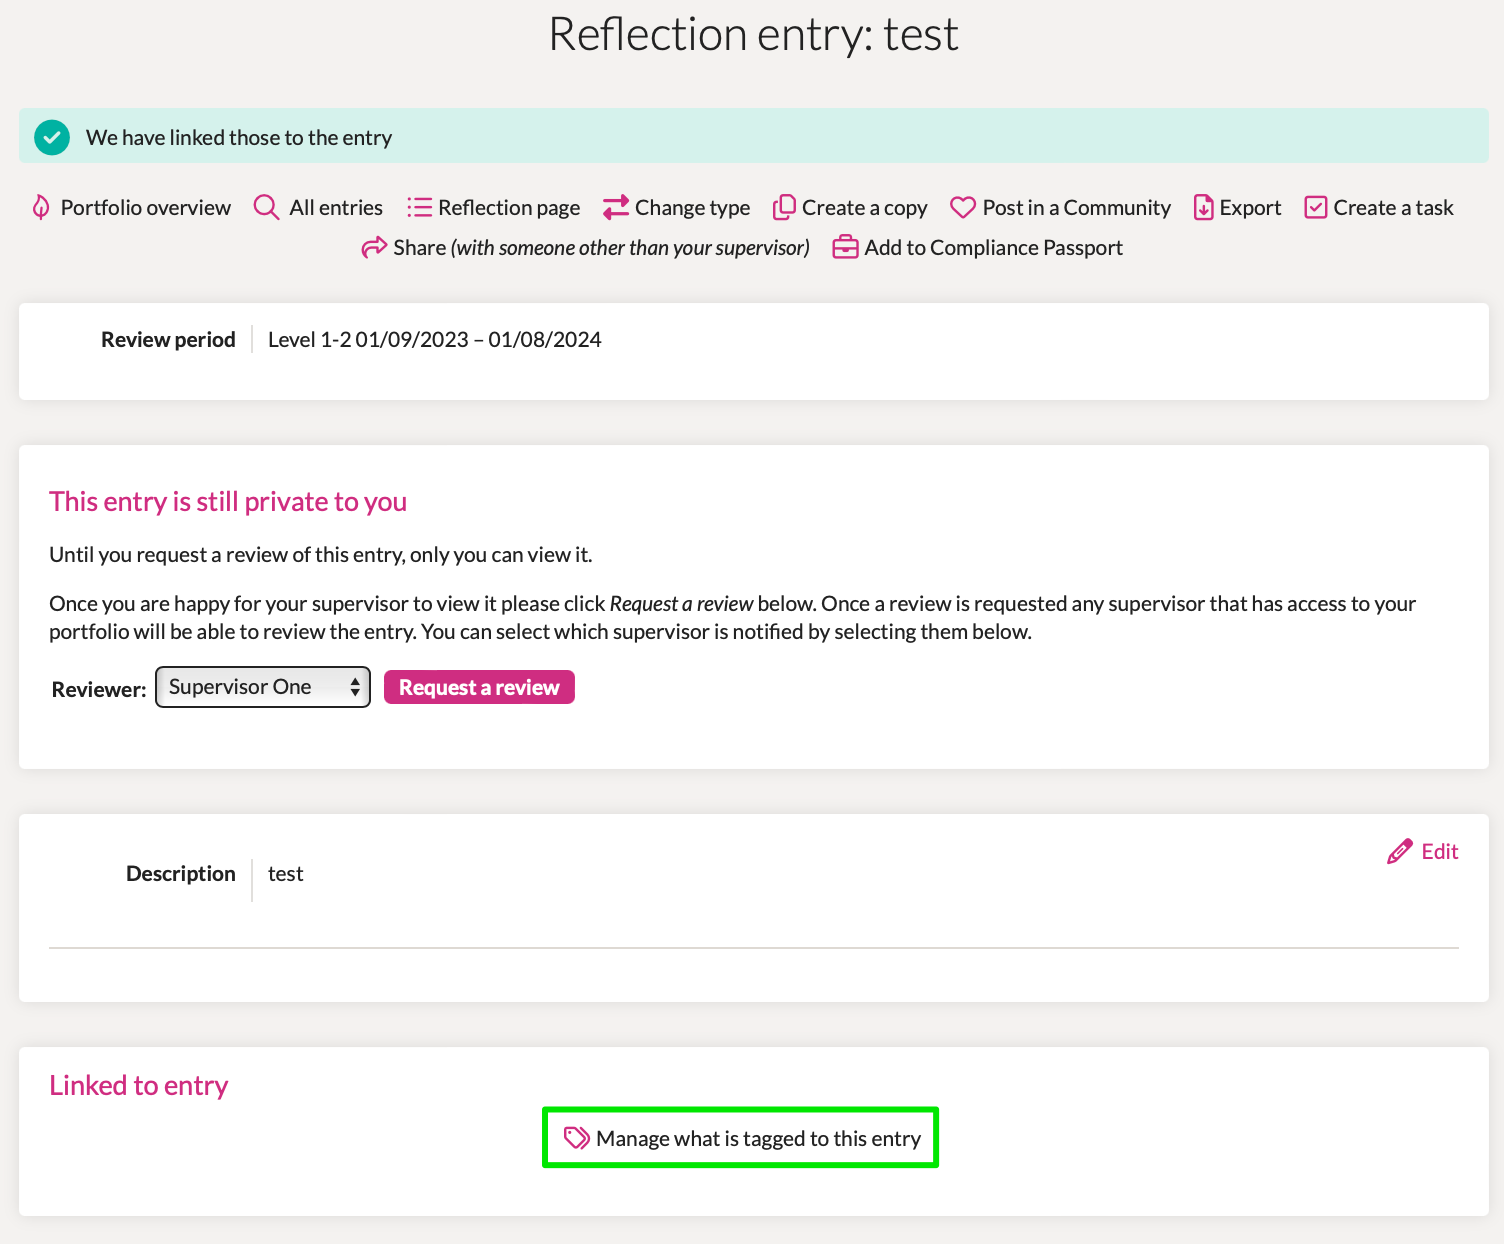Open the Reviewer dropdown showing Supervisor One
Image resolution: width=1504 pixels, height=1244 pixels.
pyautogui.click(x=263, y=687)
